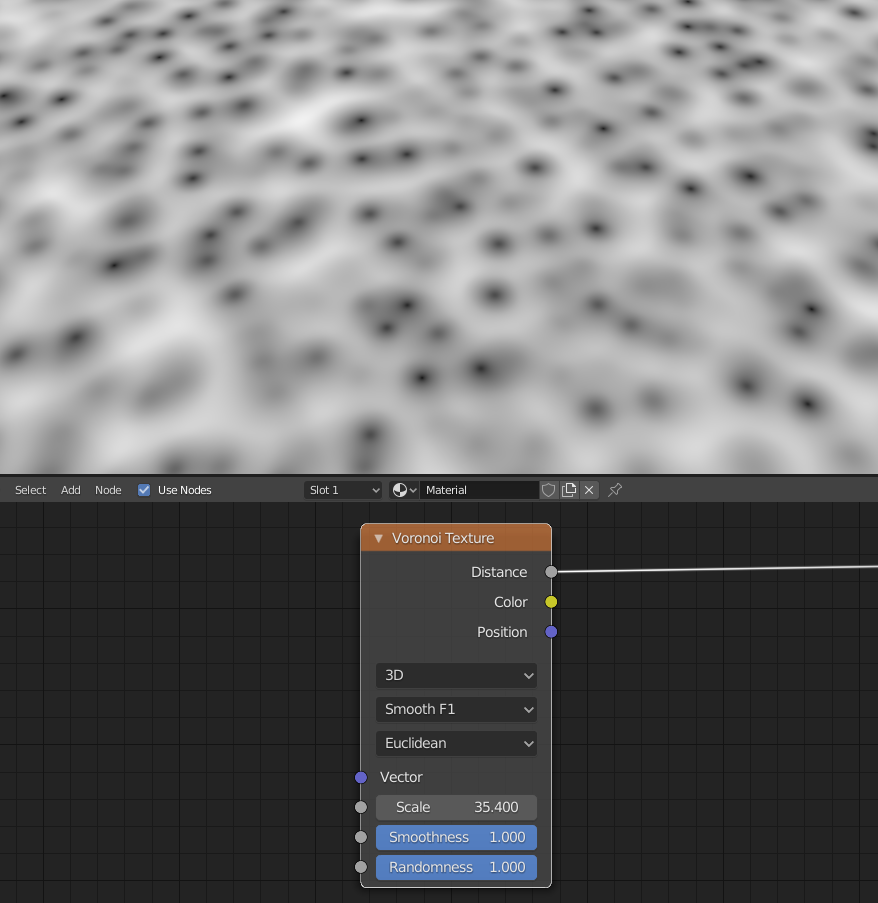The height and width of the screenshot is (903, 878).
Task: Click the Distance output socket
Action: 551,572
